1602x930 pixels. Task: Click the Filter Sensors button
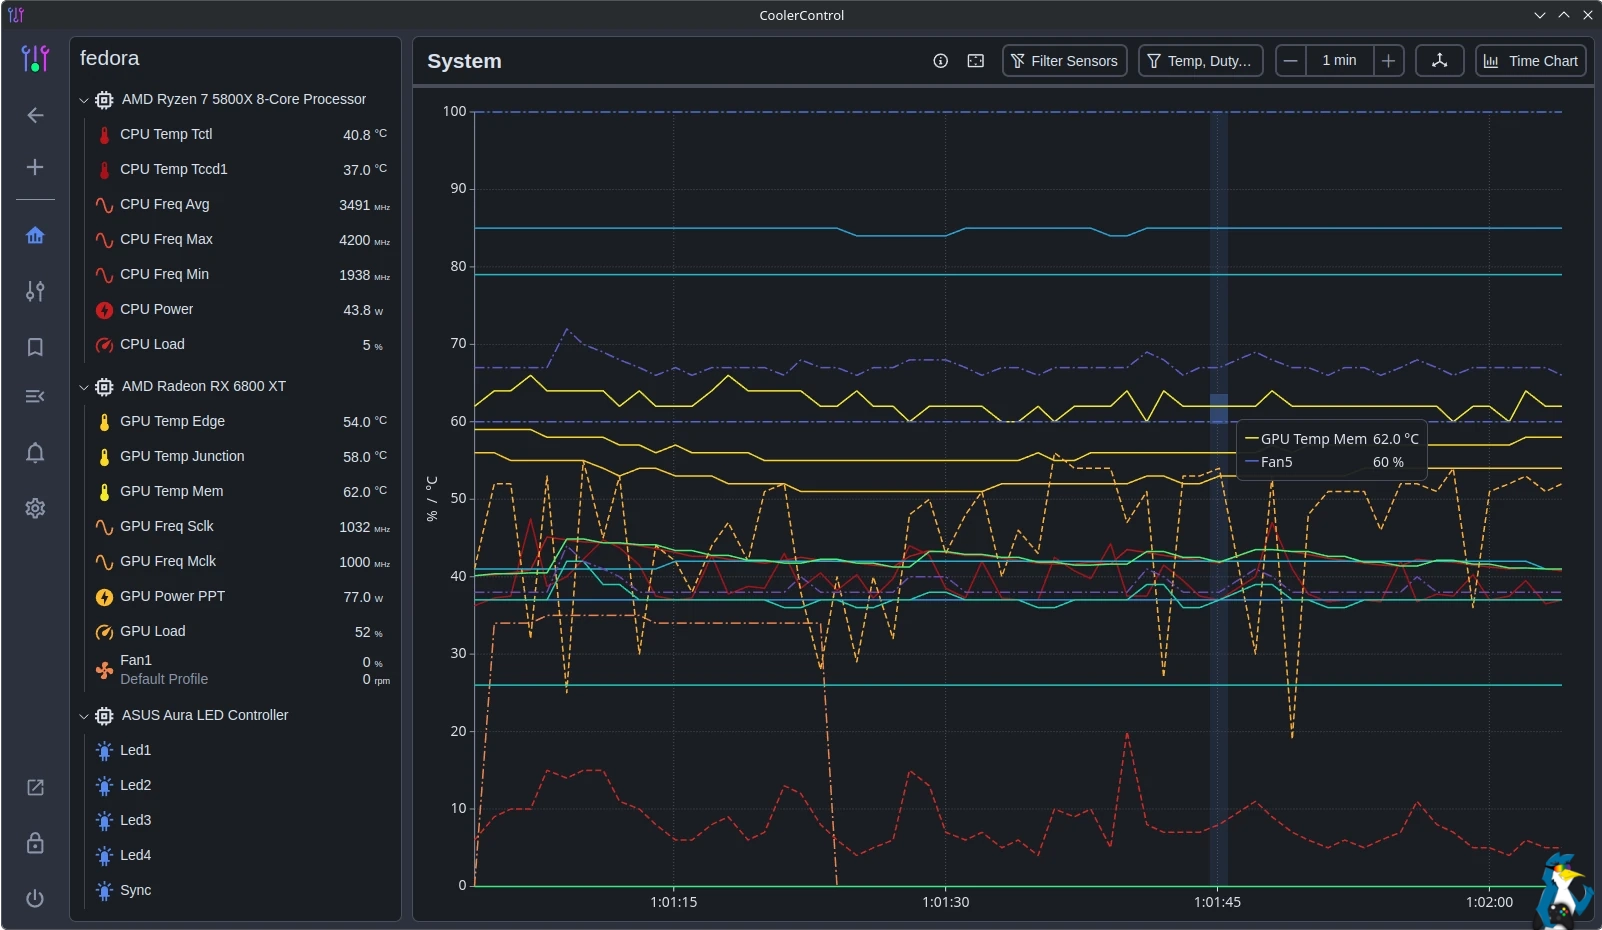click(x=1064, y=61)
